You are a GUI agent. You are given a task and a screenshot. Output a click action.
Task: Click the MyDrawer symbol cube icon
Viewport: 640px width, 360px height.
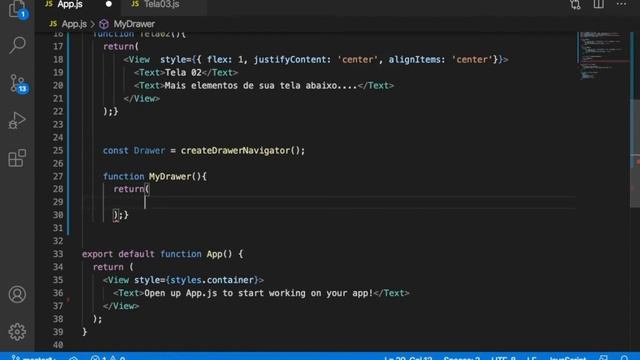click(x=104, y=24)
